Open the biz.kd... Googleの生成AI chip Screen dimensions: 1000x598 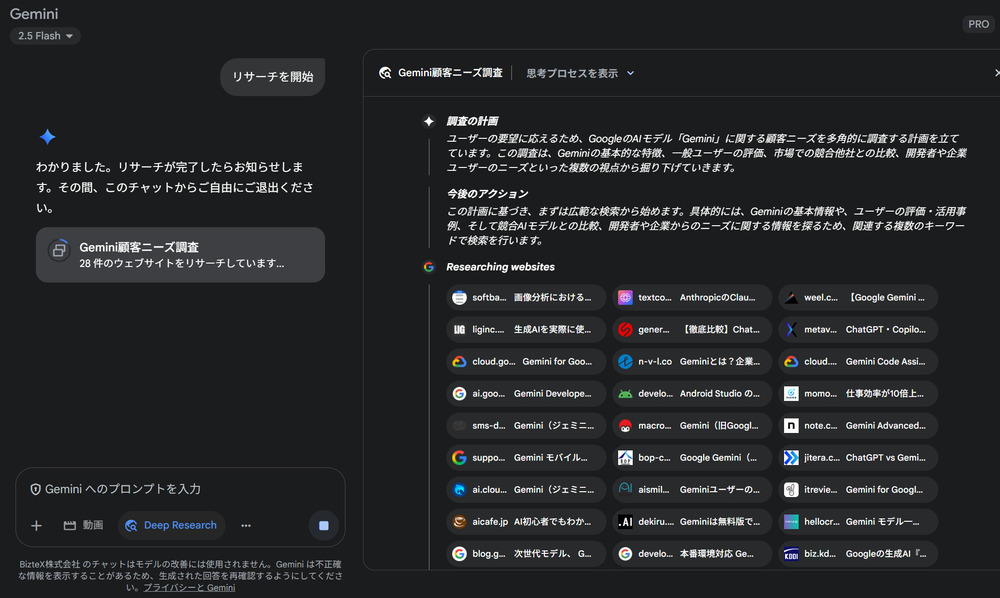[x=858, y=554]
